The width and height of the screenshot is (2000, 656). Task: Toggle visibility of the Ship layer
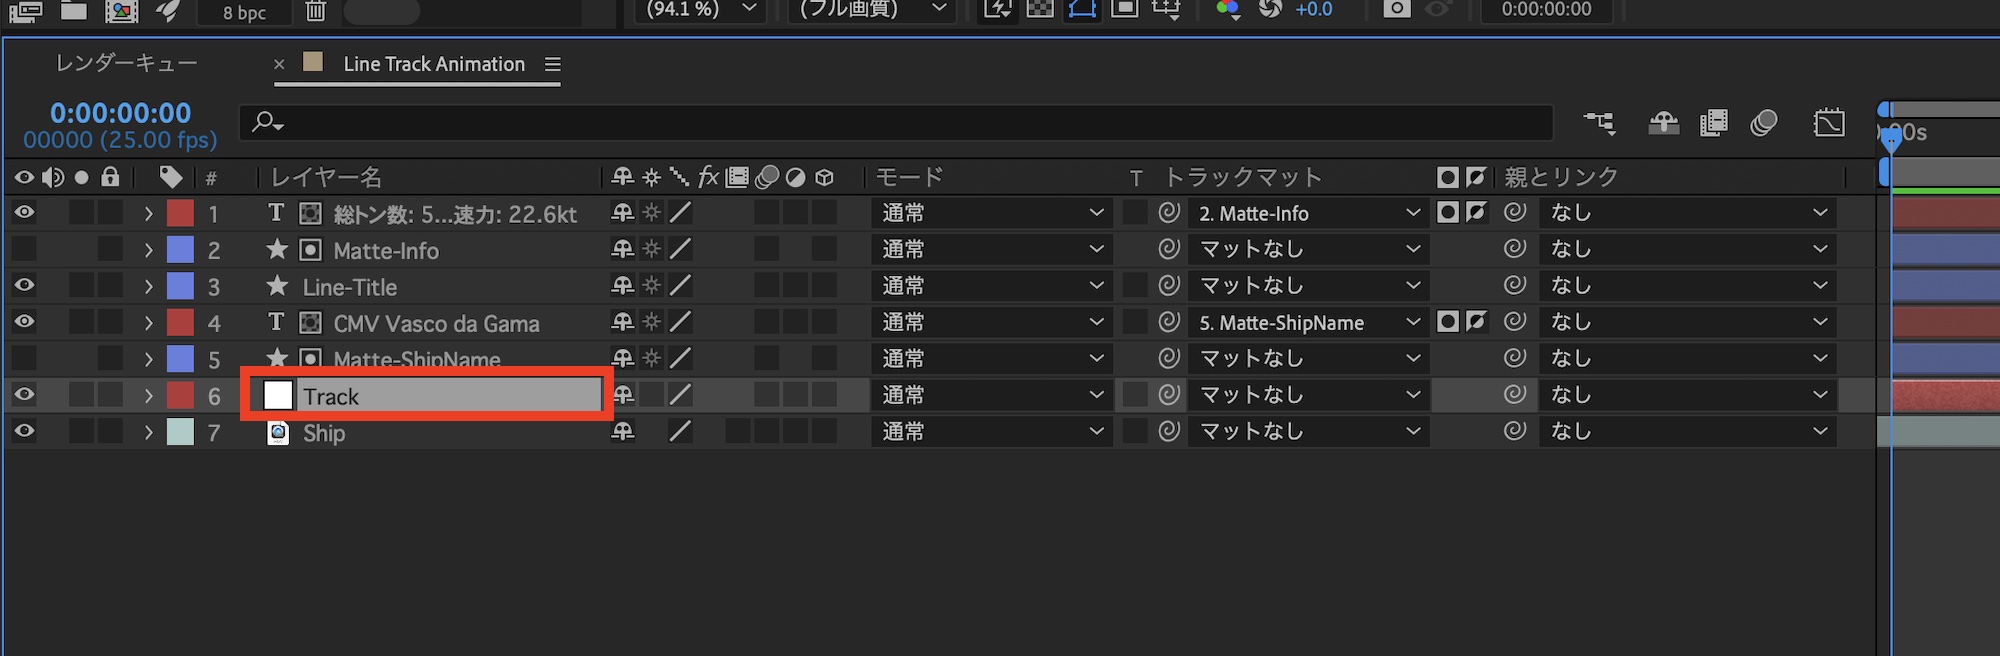24,432
